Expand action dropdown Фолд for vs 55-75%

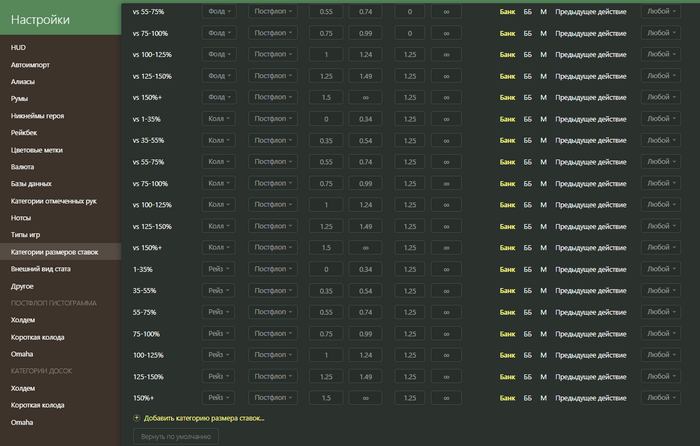pyautogui.click(x=219, y=12)
